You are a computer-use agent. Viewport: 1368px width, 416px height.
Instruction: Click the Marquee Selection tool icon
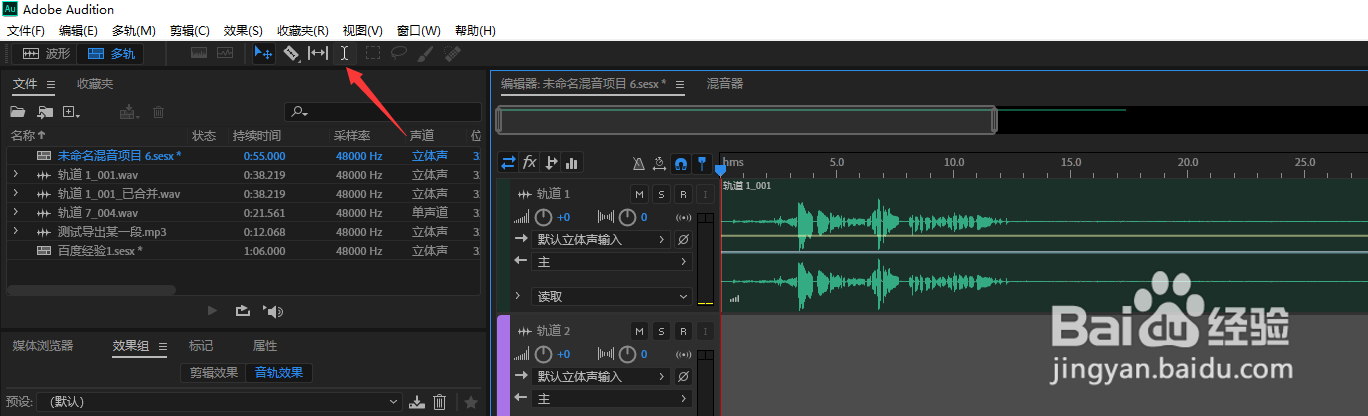373,53
